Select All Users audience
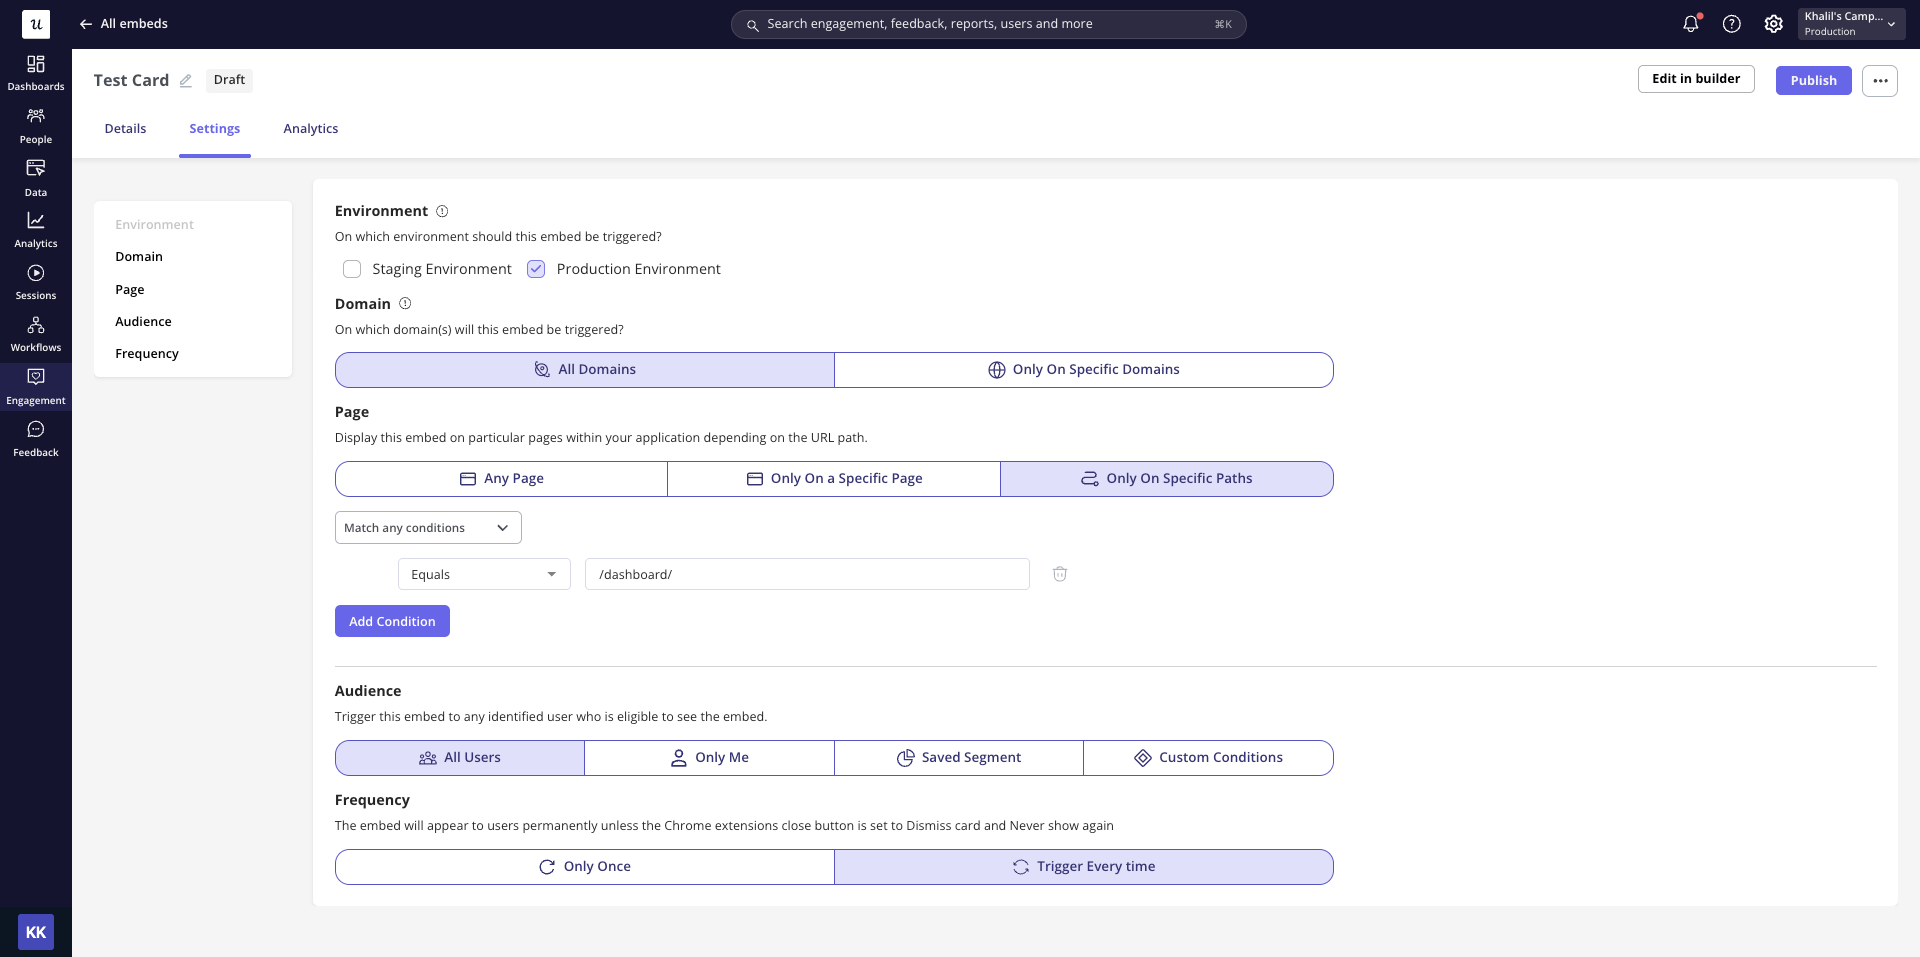The width and height of the screenshot is (1920, 957). (x=460, y=758)
